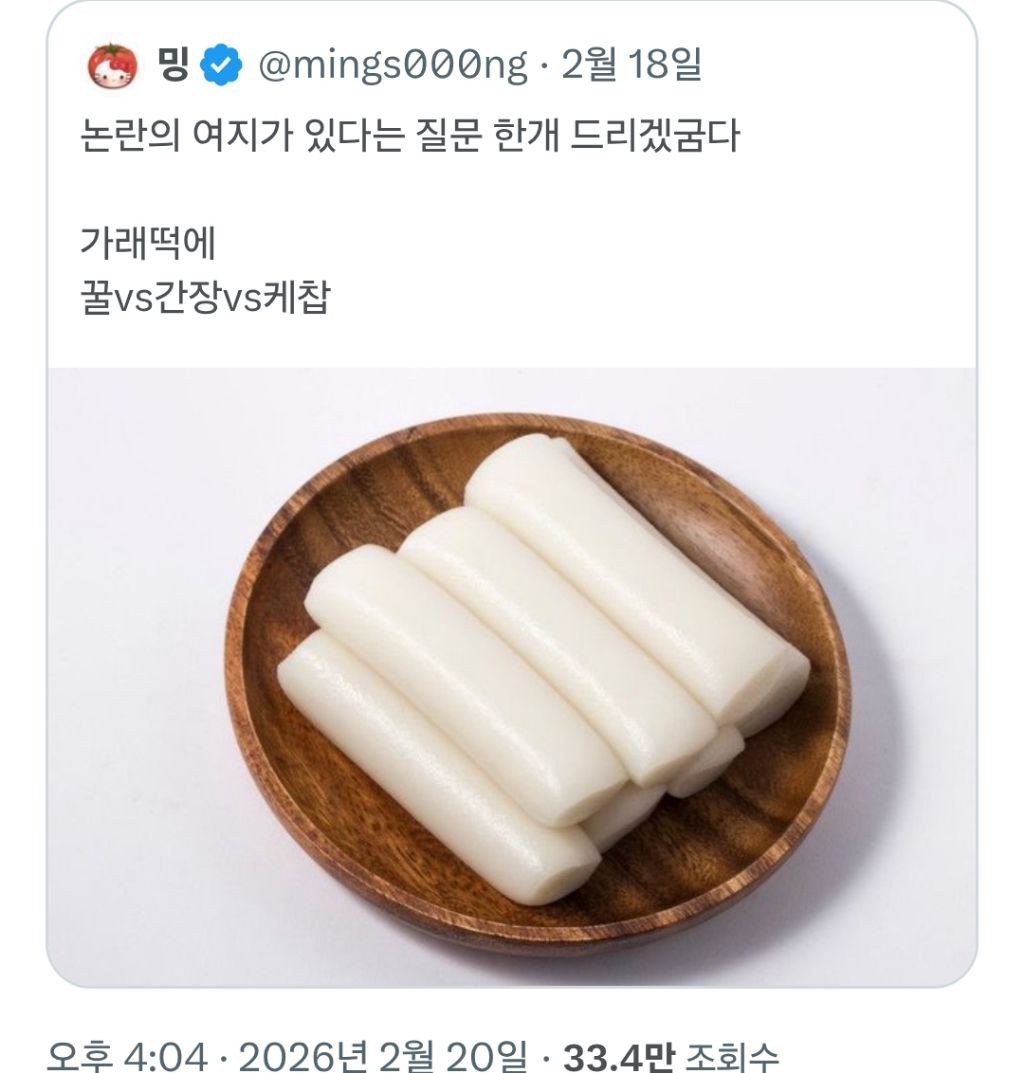Viewport: 1024px width, 1073px height.
Task: Click the tweet's first line starting with 논란의
Action: point(408,135)
